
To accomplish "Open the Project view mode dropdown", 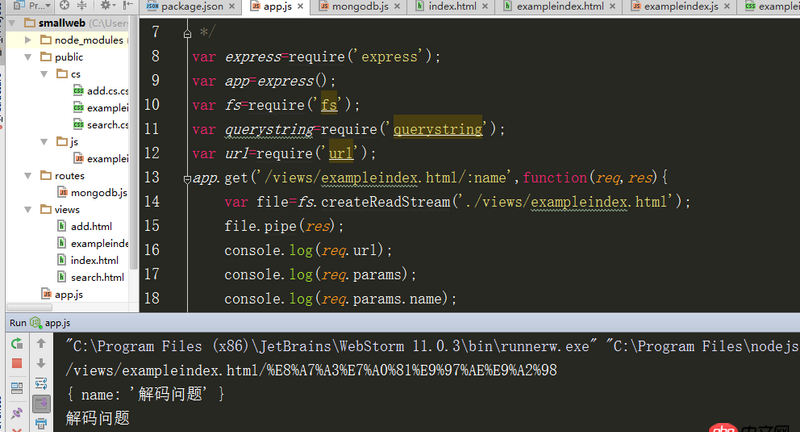I will [32, 6].
